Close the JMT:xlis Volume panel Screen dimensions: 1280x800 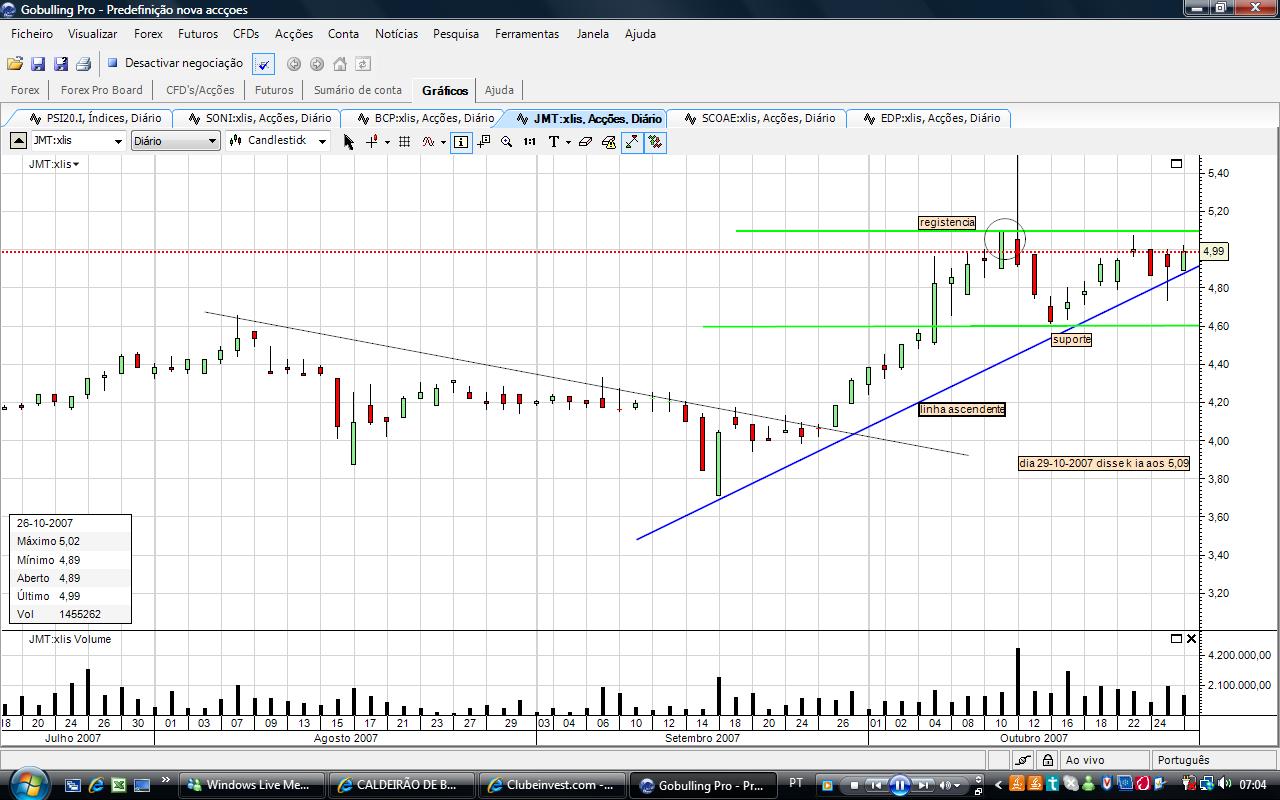1191,638
